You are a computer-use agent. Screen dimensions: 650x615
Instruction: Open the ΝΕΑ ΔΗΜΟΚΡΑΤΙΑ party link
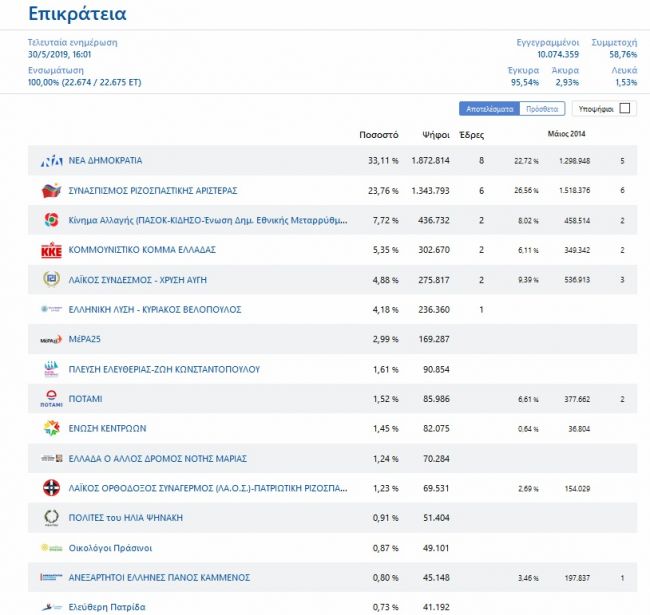tap(105, 161)
